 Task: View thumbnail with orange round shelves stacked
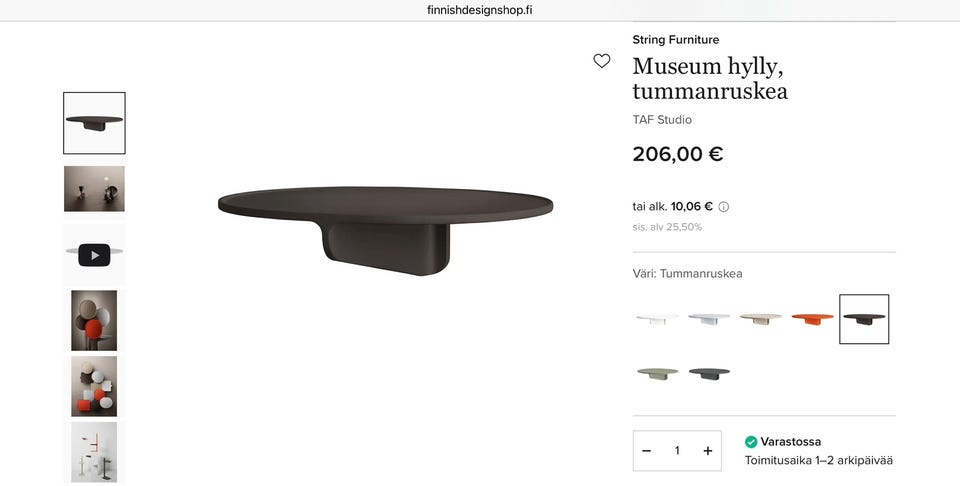click(x=94, y=320)
